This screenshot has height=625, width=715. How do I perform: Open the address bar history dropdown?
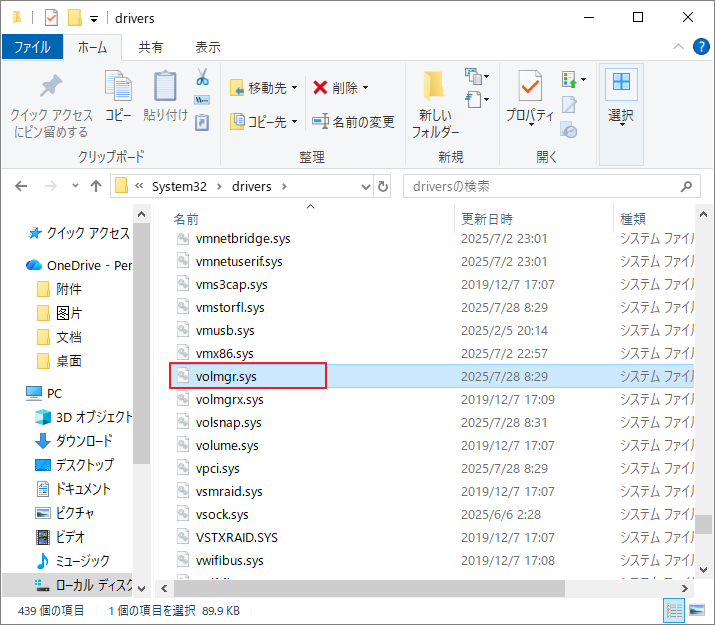coord(365,186)
